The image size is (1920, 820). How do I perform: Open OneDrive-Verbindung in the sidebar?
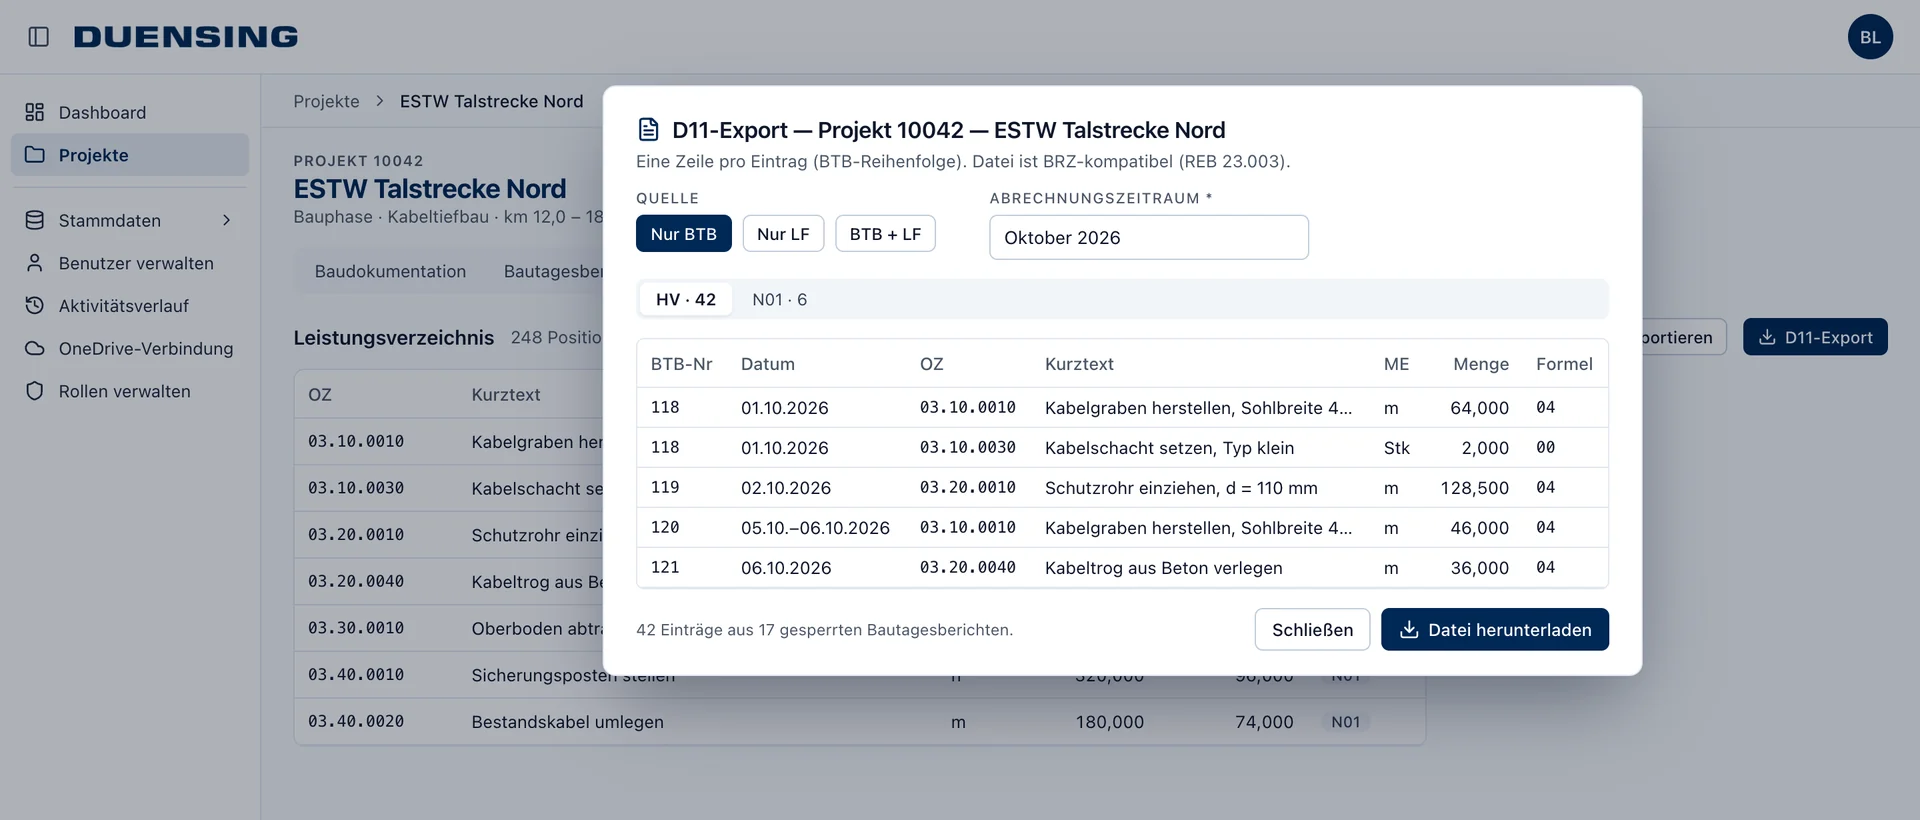130,348
